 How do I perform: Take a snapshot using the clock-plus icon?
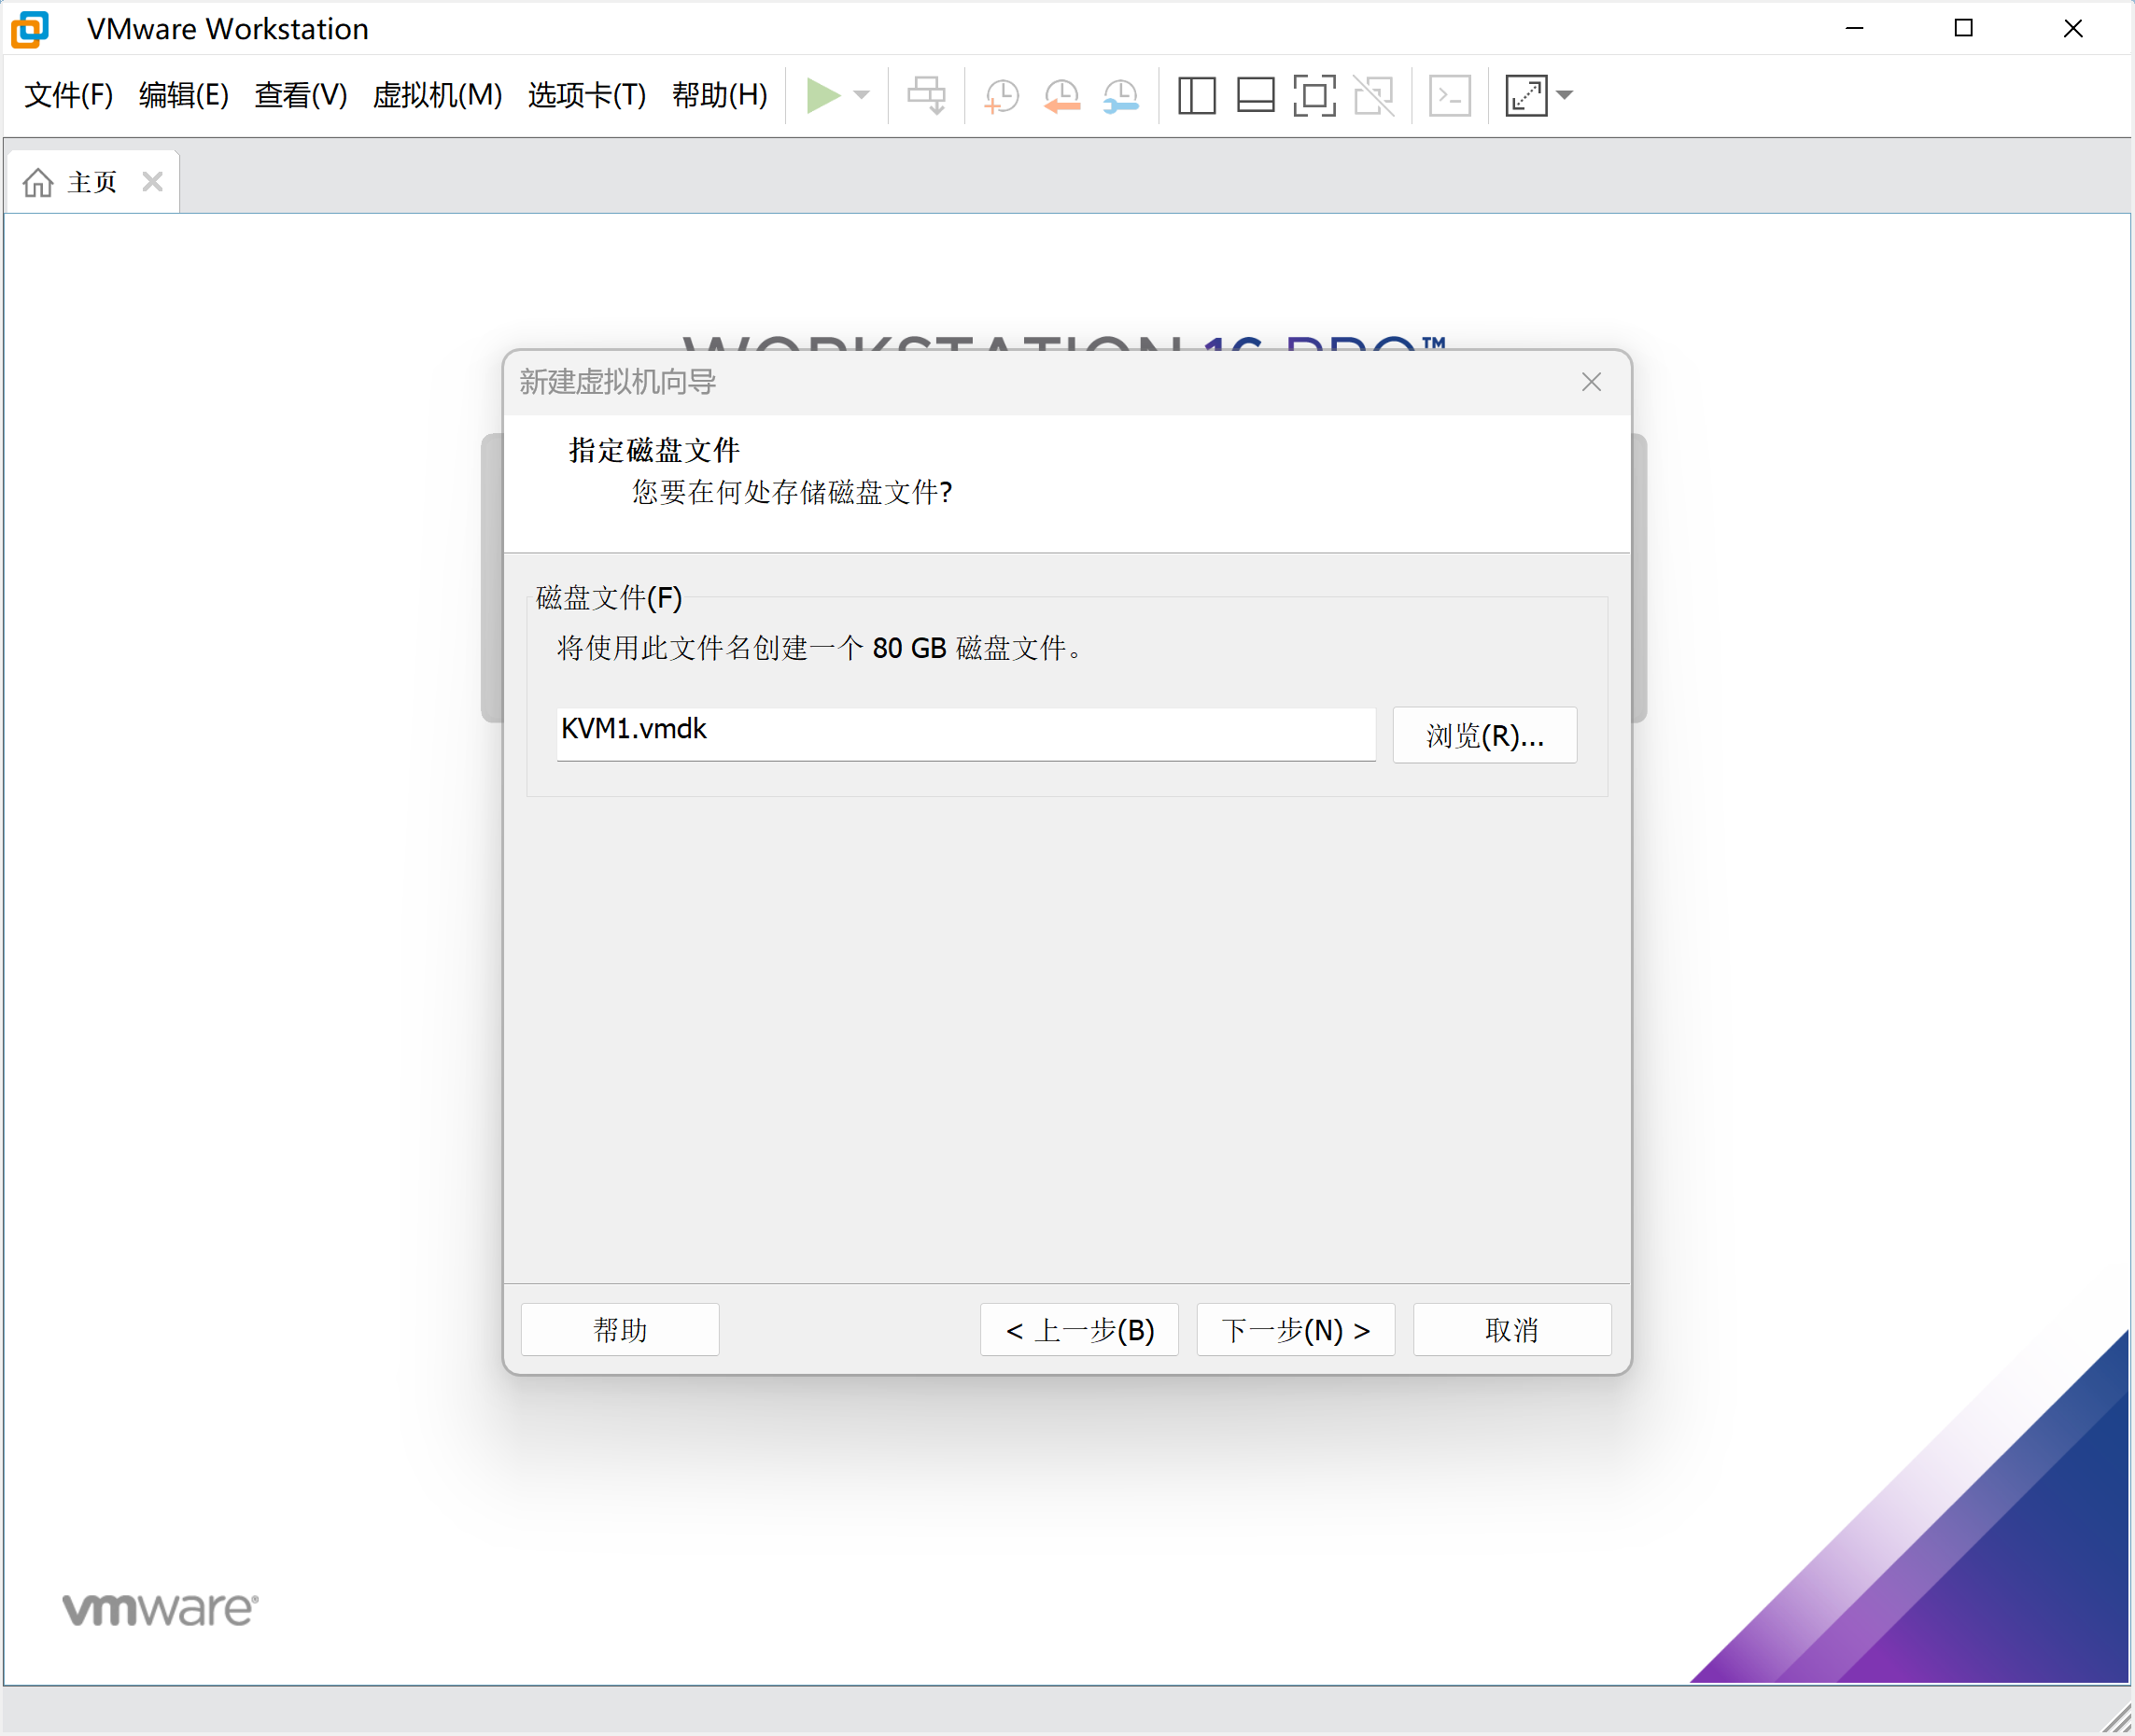tap(1001, 96)
